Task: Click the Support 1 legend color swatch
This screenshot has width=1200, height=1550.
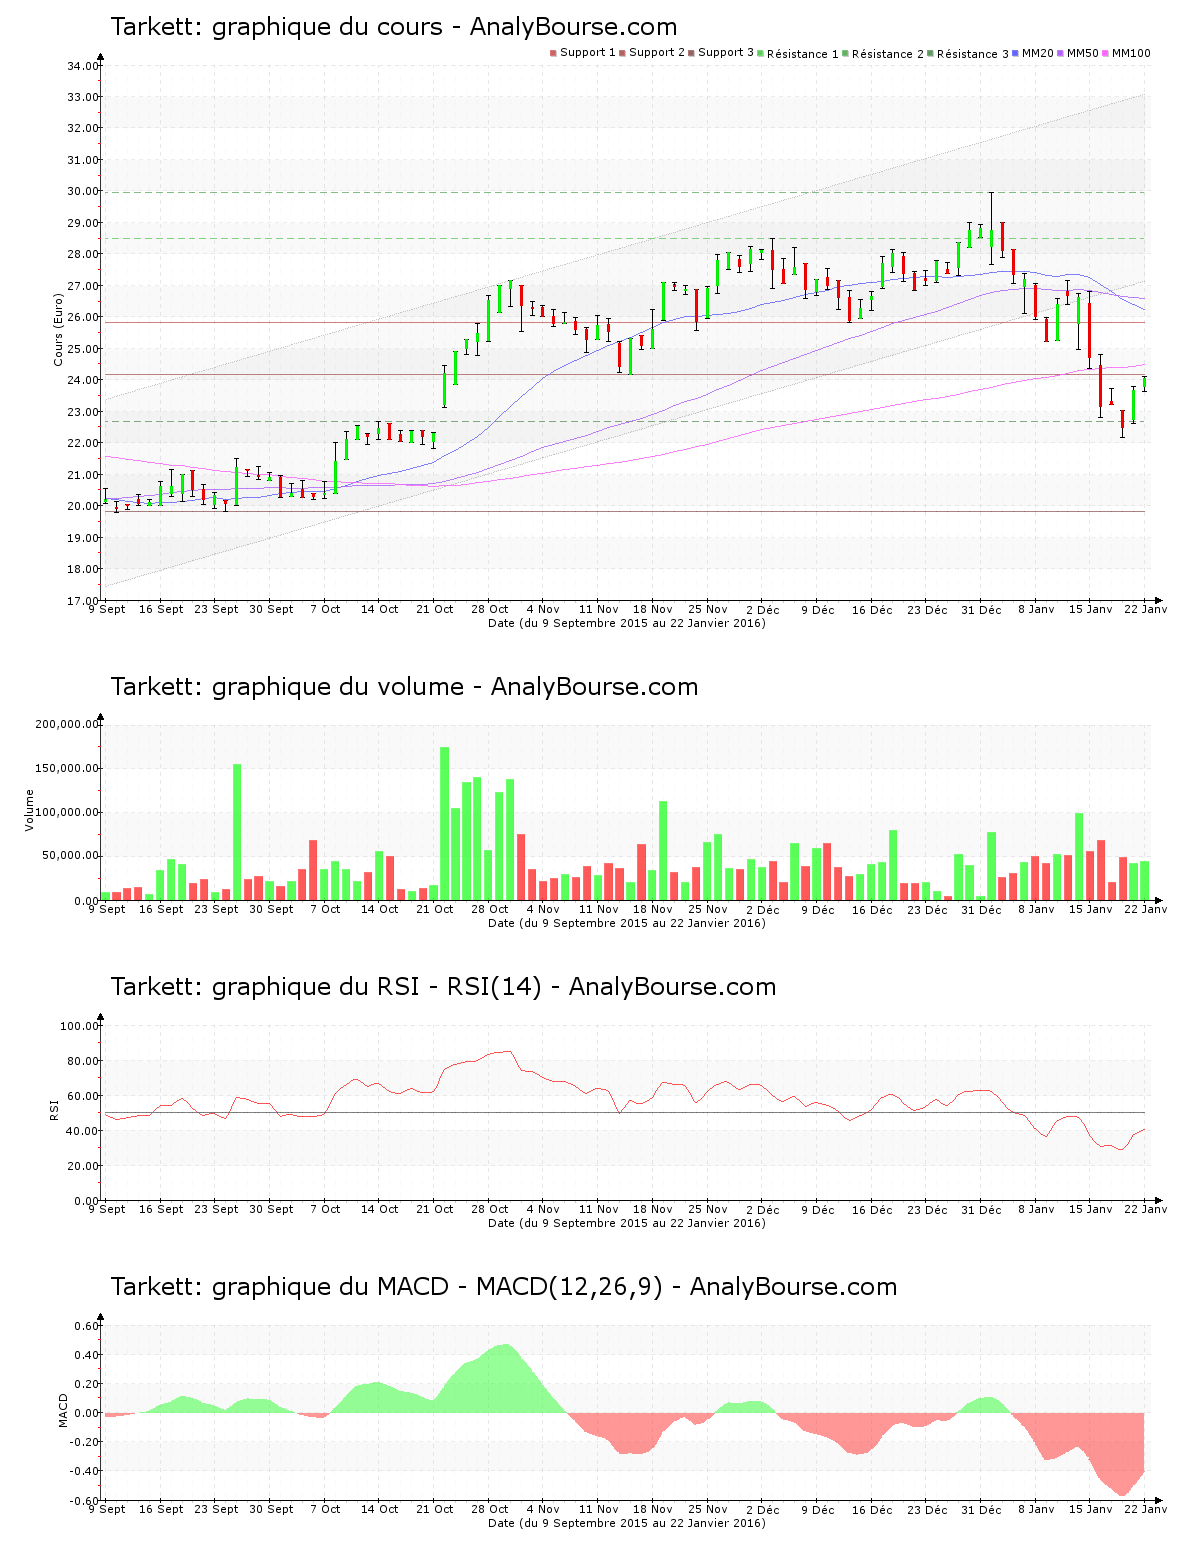Action: click(553, 53)
